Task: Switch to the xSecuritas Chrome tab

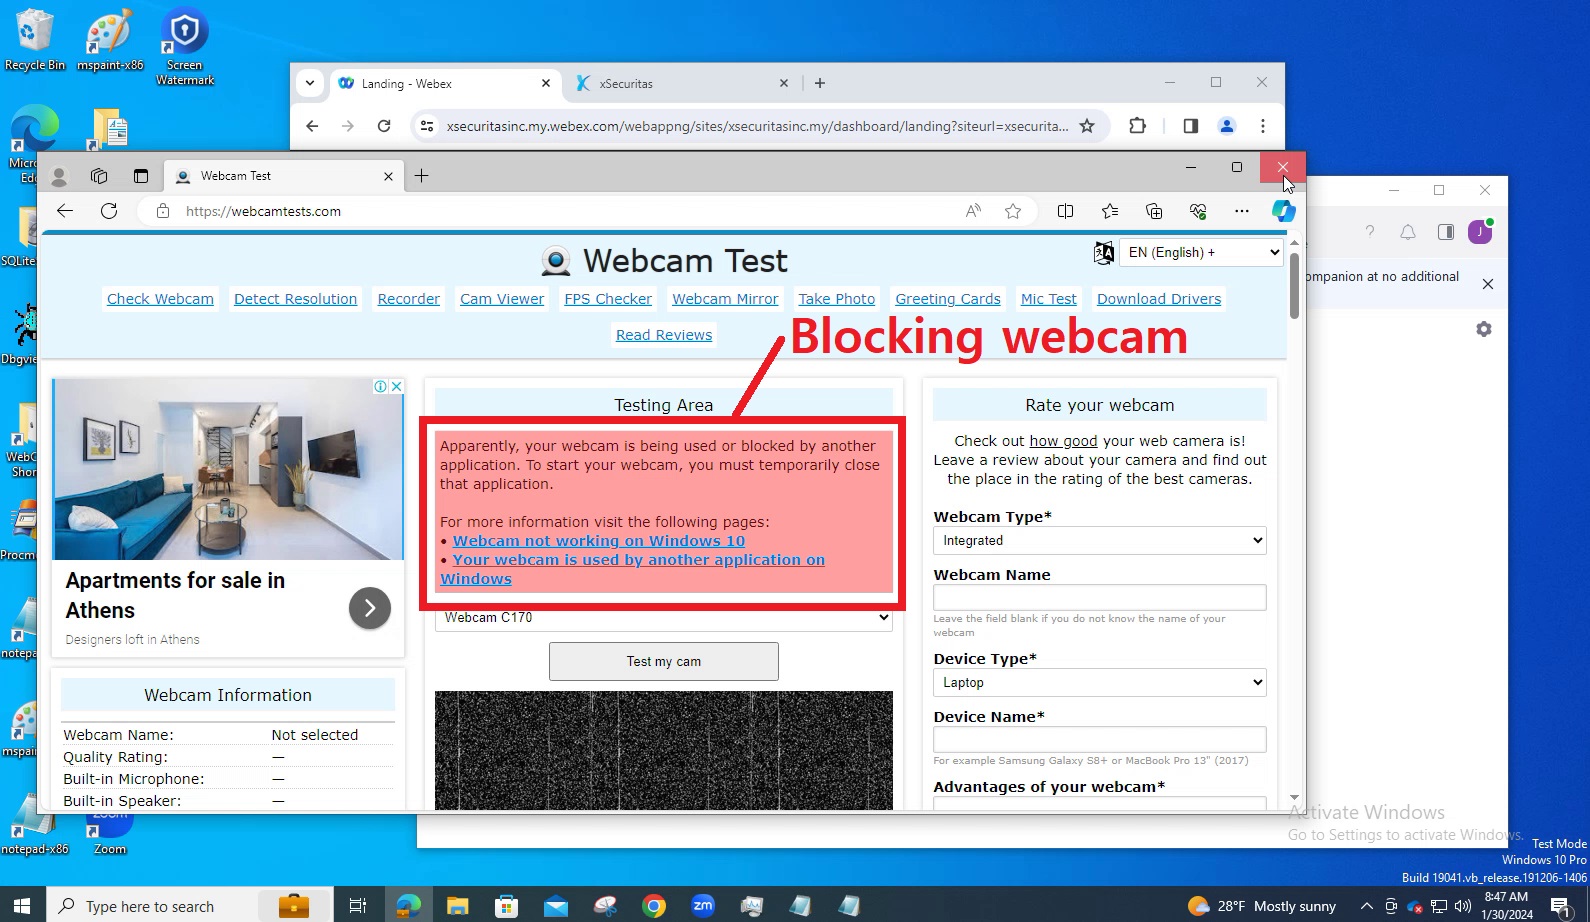Action: click(680, 84)
